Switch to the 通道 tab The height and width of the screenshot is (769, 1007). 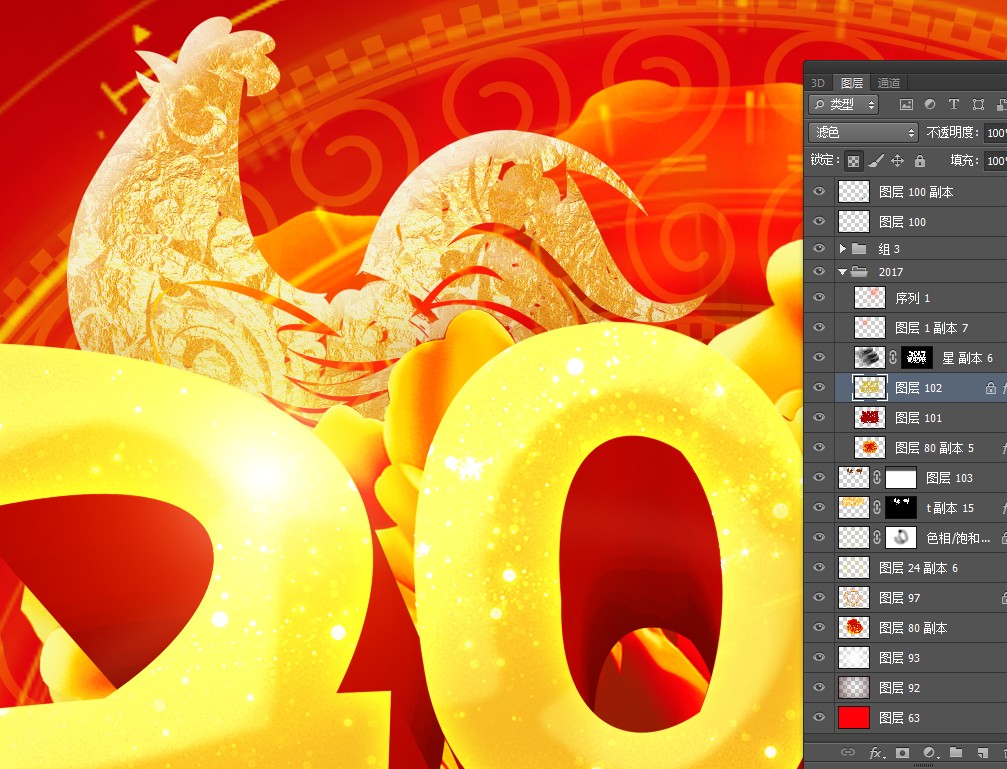point(889,83)
